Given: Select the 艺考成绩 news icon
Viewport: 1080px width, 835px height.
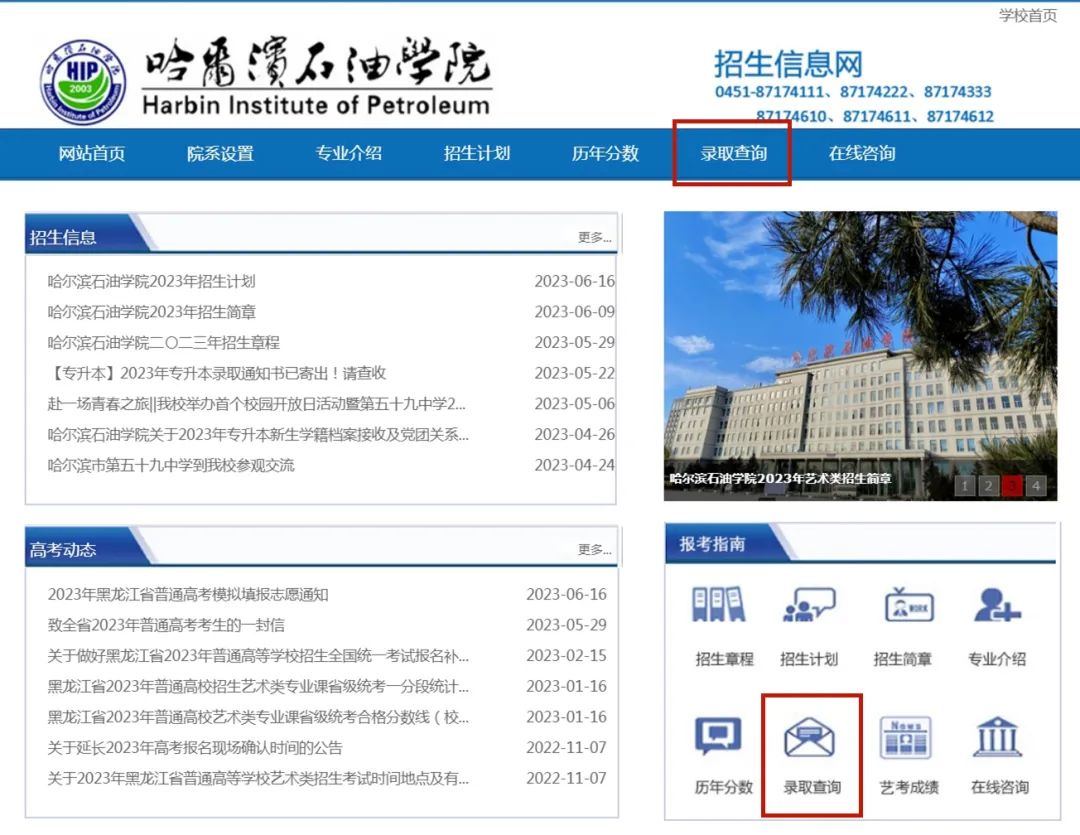Looking at the screenshot, I should (x=908, y=739).
